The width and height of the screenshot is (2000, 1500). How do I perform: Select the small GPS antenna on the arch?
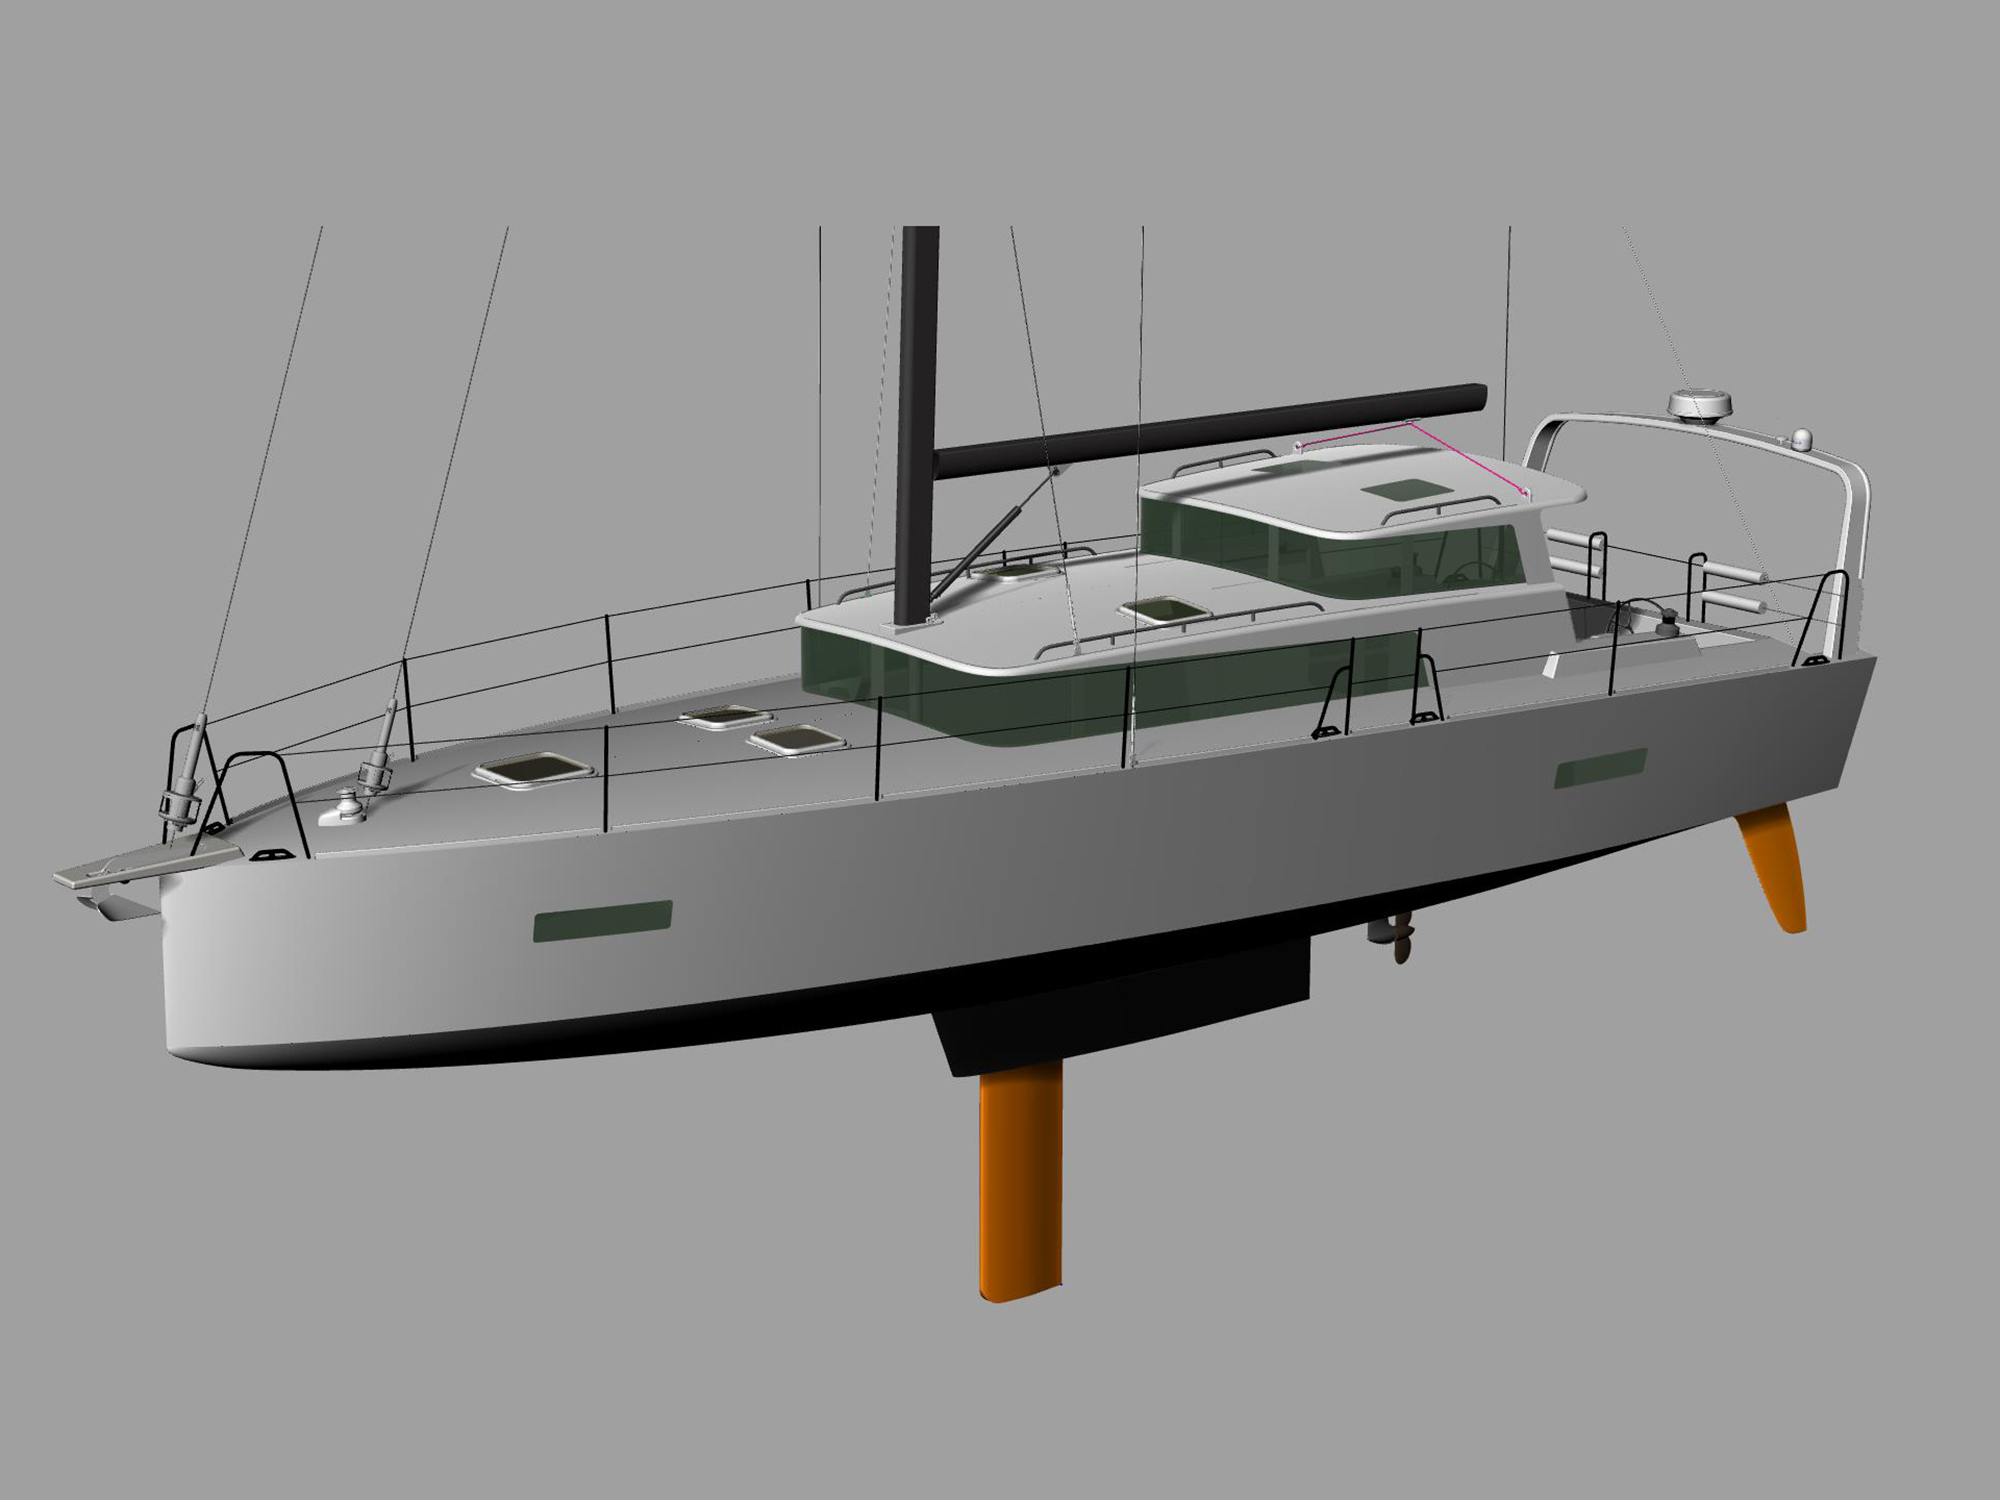pyautogui.click(x=1801, y=439)
